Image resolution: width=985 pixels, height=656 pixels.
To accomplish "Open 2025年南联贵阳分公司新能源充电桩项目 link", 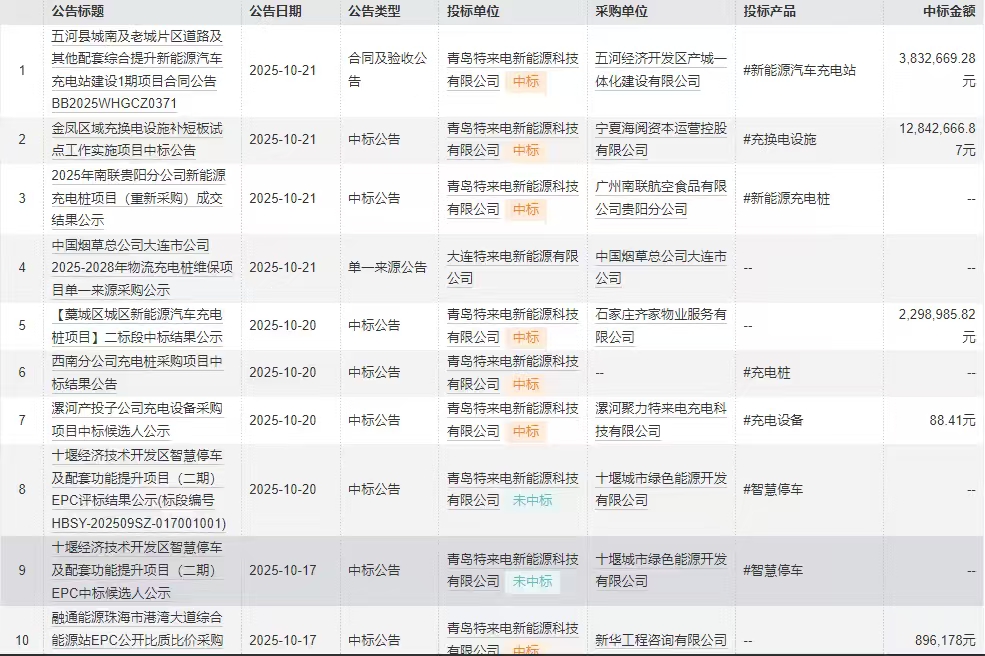I will pos(138,198).
